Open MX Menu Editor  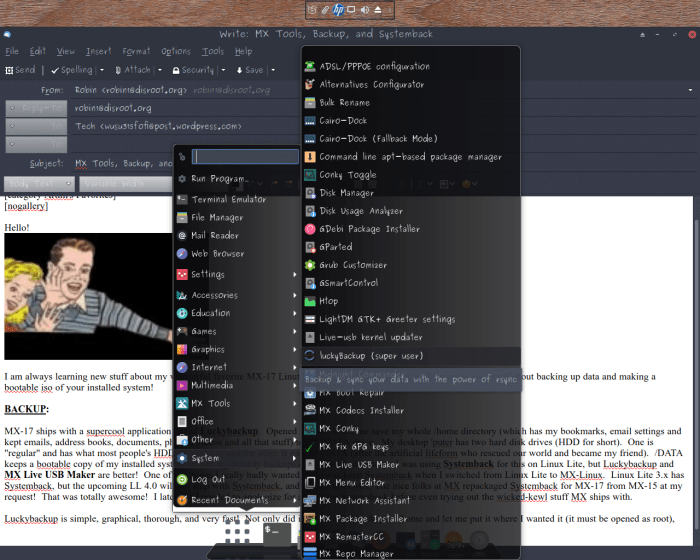[411, 483]
